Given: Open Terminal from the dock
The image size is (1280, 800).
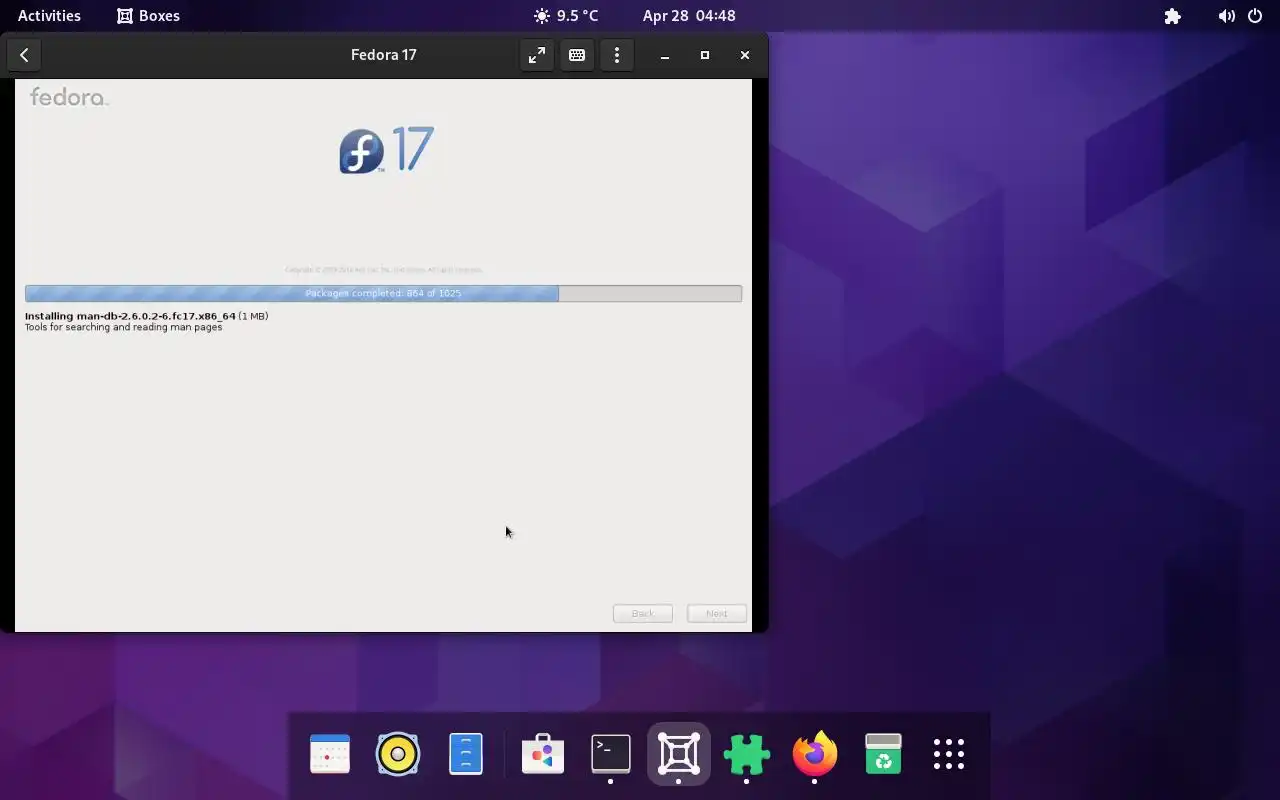Looking at the screenshot, I should (611, 754).
